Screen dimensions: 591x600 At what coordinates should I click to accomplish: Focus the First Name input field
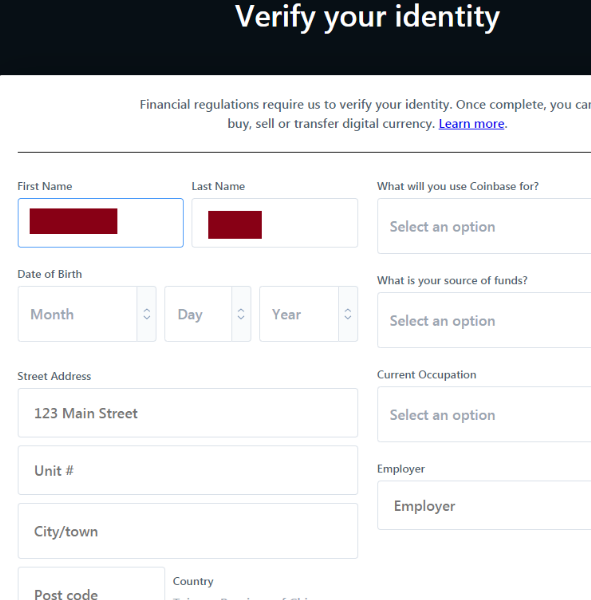pyautogui.click(x=101, y=223)
